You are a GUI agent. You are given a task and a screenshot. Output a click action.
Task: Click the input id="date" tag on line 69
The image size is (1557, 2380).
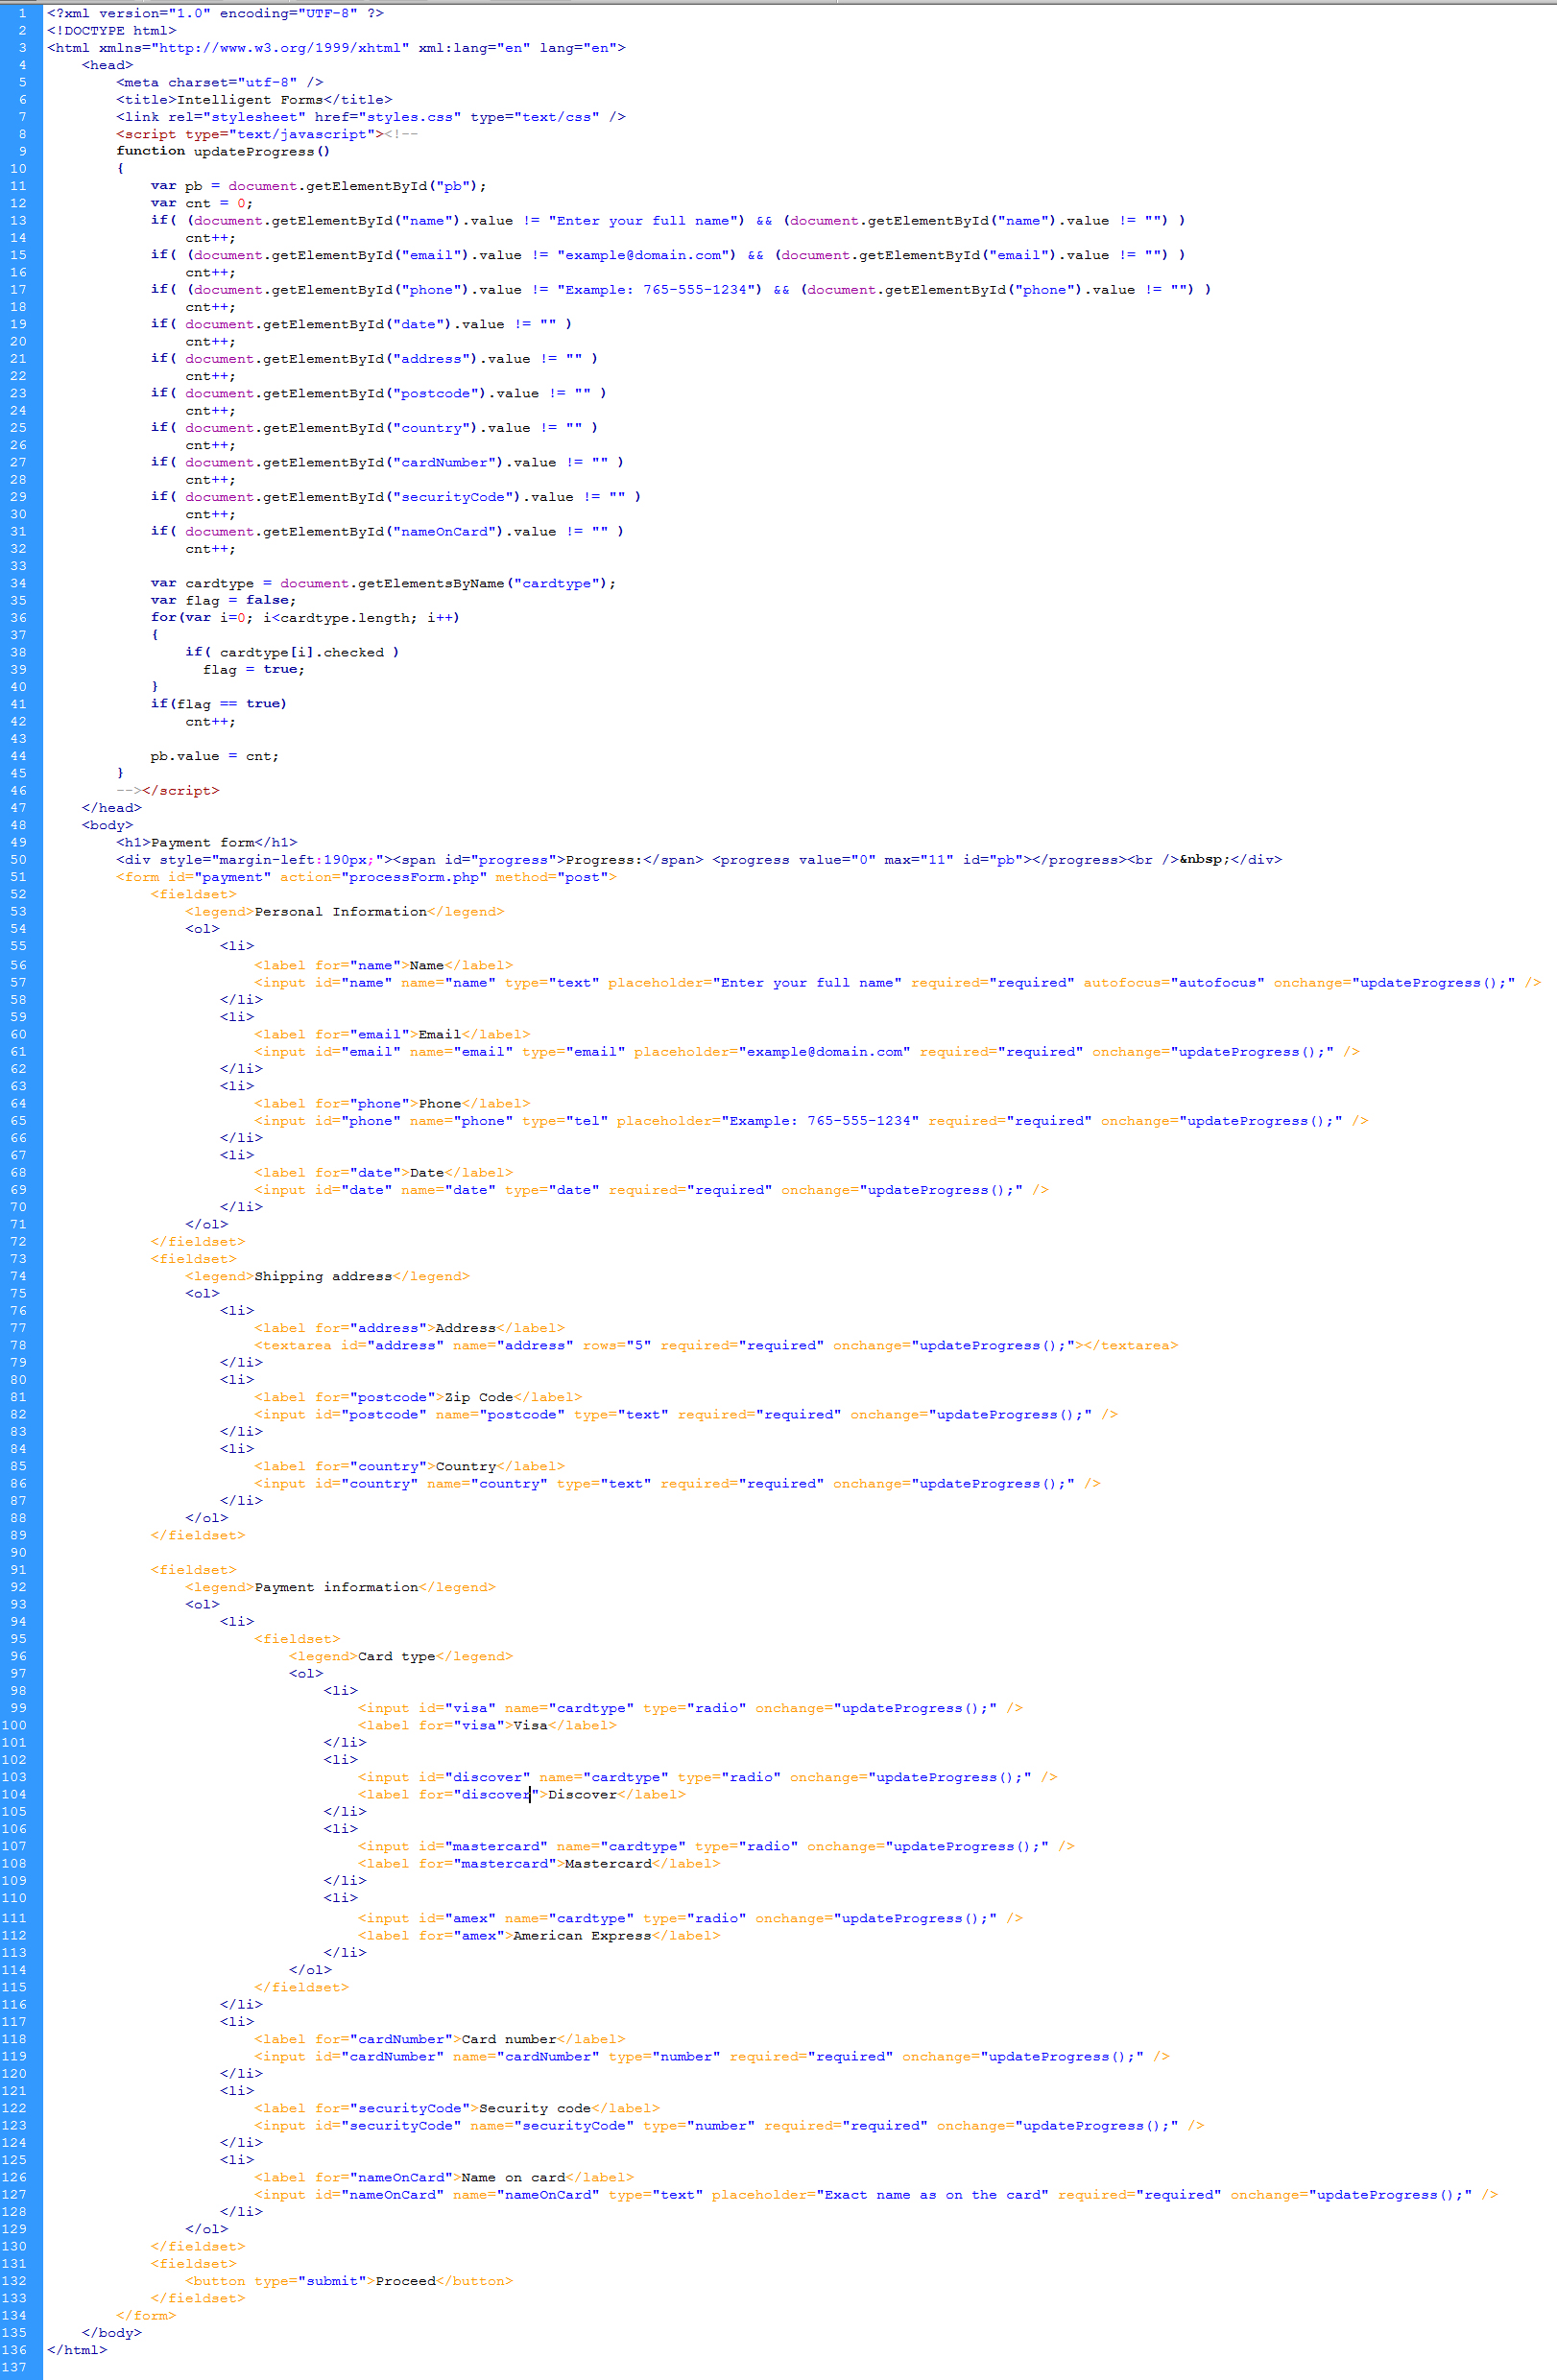[x=651, y=1190]
